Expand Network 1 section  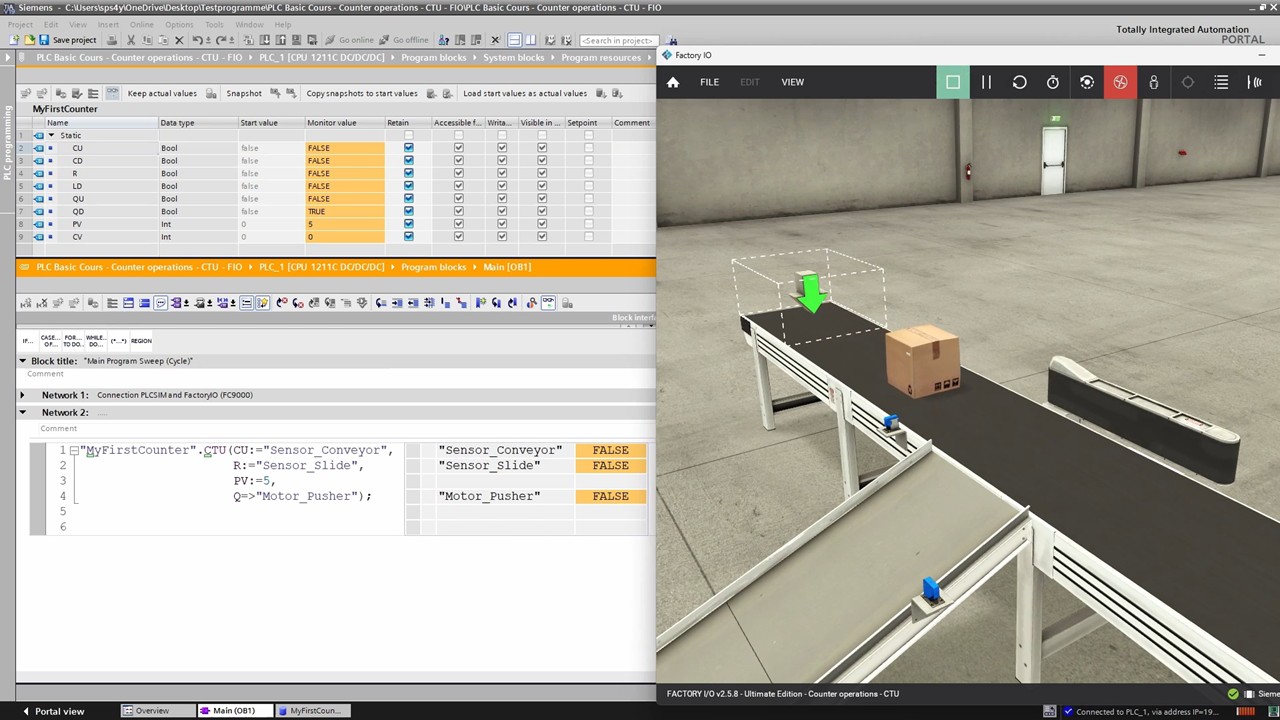coord(22,395)
